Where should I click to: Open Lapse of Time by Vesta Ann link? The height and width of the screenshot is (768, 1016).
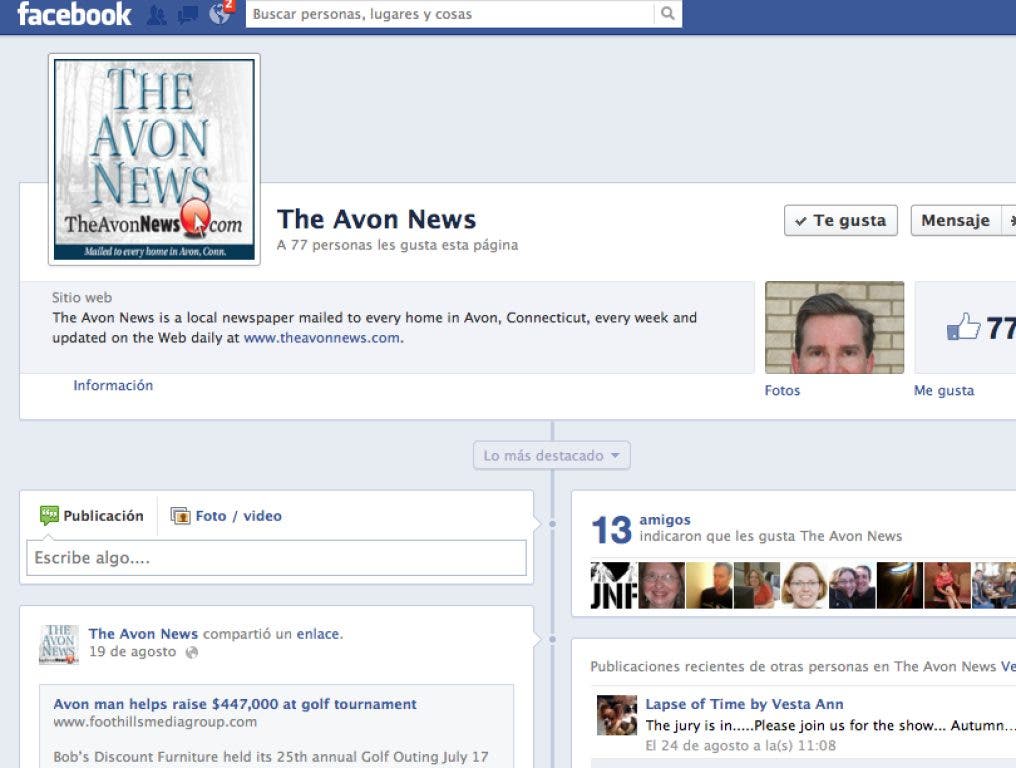tap(745, 704)
